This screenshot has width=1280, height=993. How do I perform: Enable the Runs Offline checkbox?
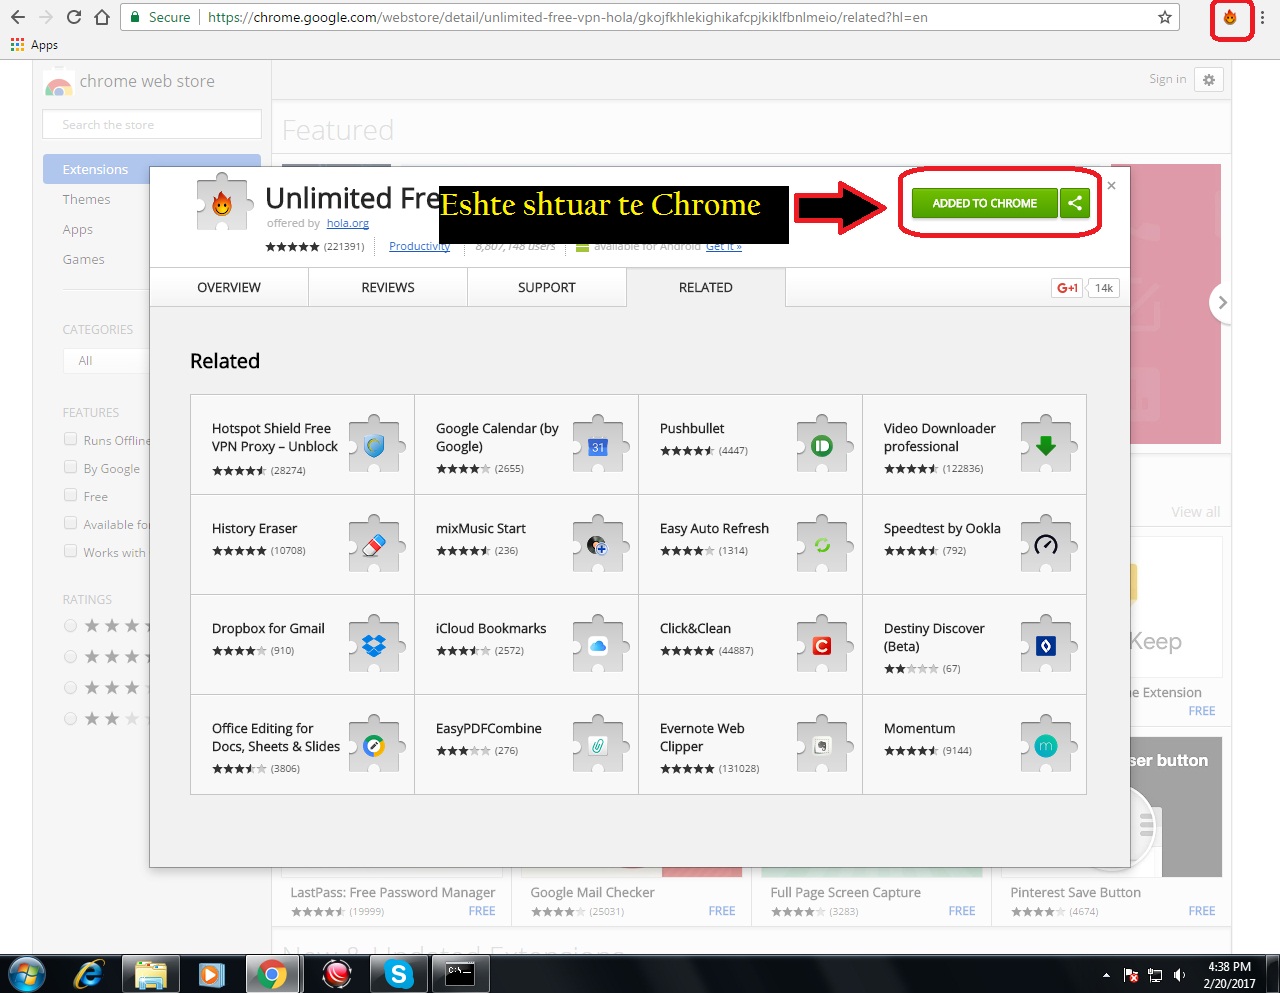pyautogui.click(x=70, y=439)
